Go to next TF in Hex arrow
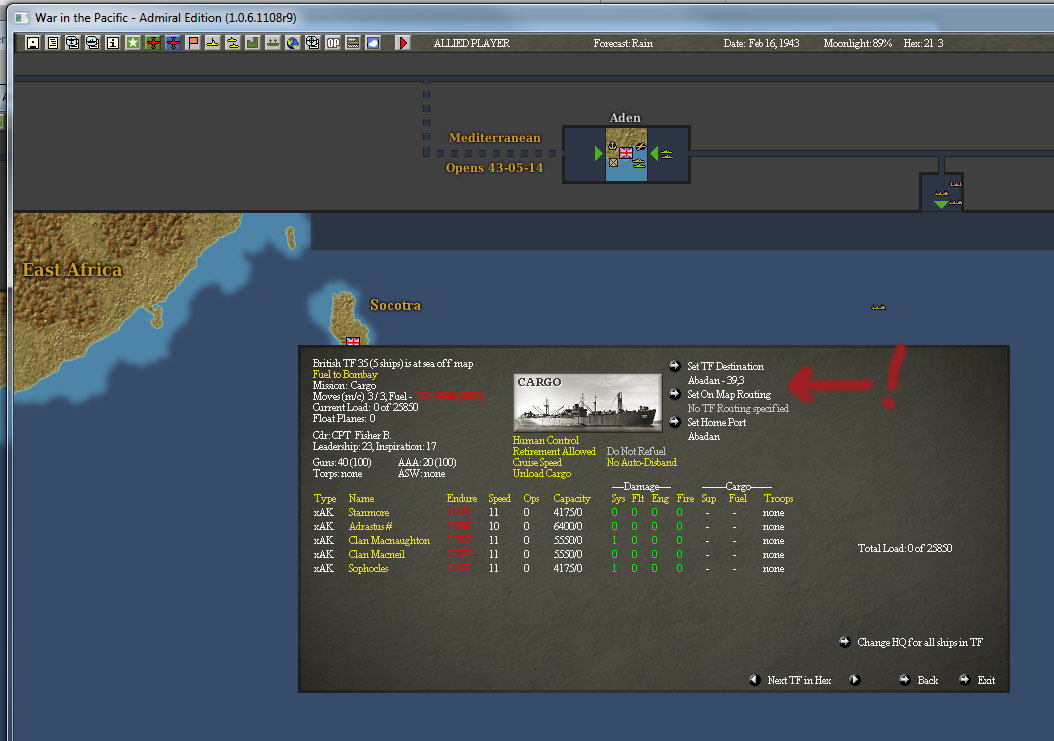Viewport: 1054px width, 741px height. (x=854, y=680)
